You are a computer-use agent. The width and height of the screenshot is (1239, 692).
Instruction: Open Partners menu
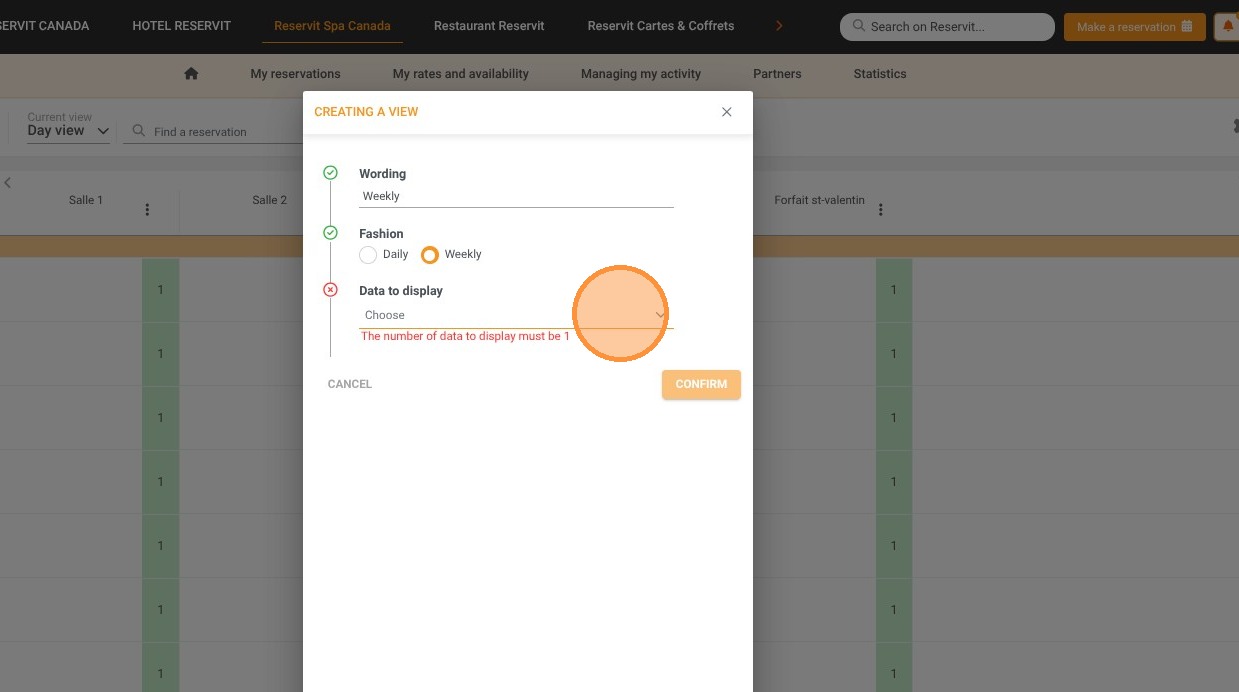coord(777,74)
